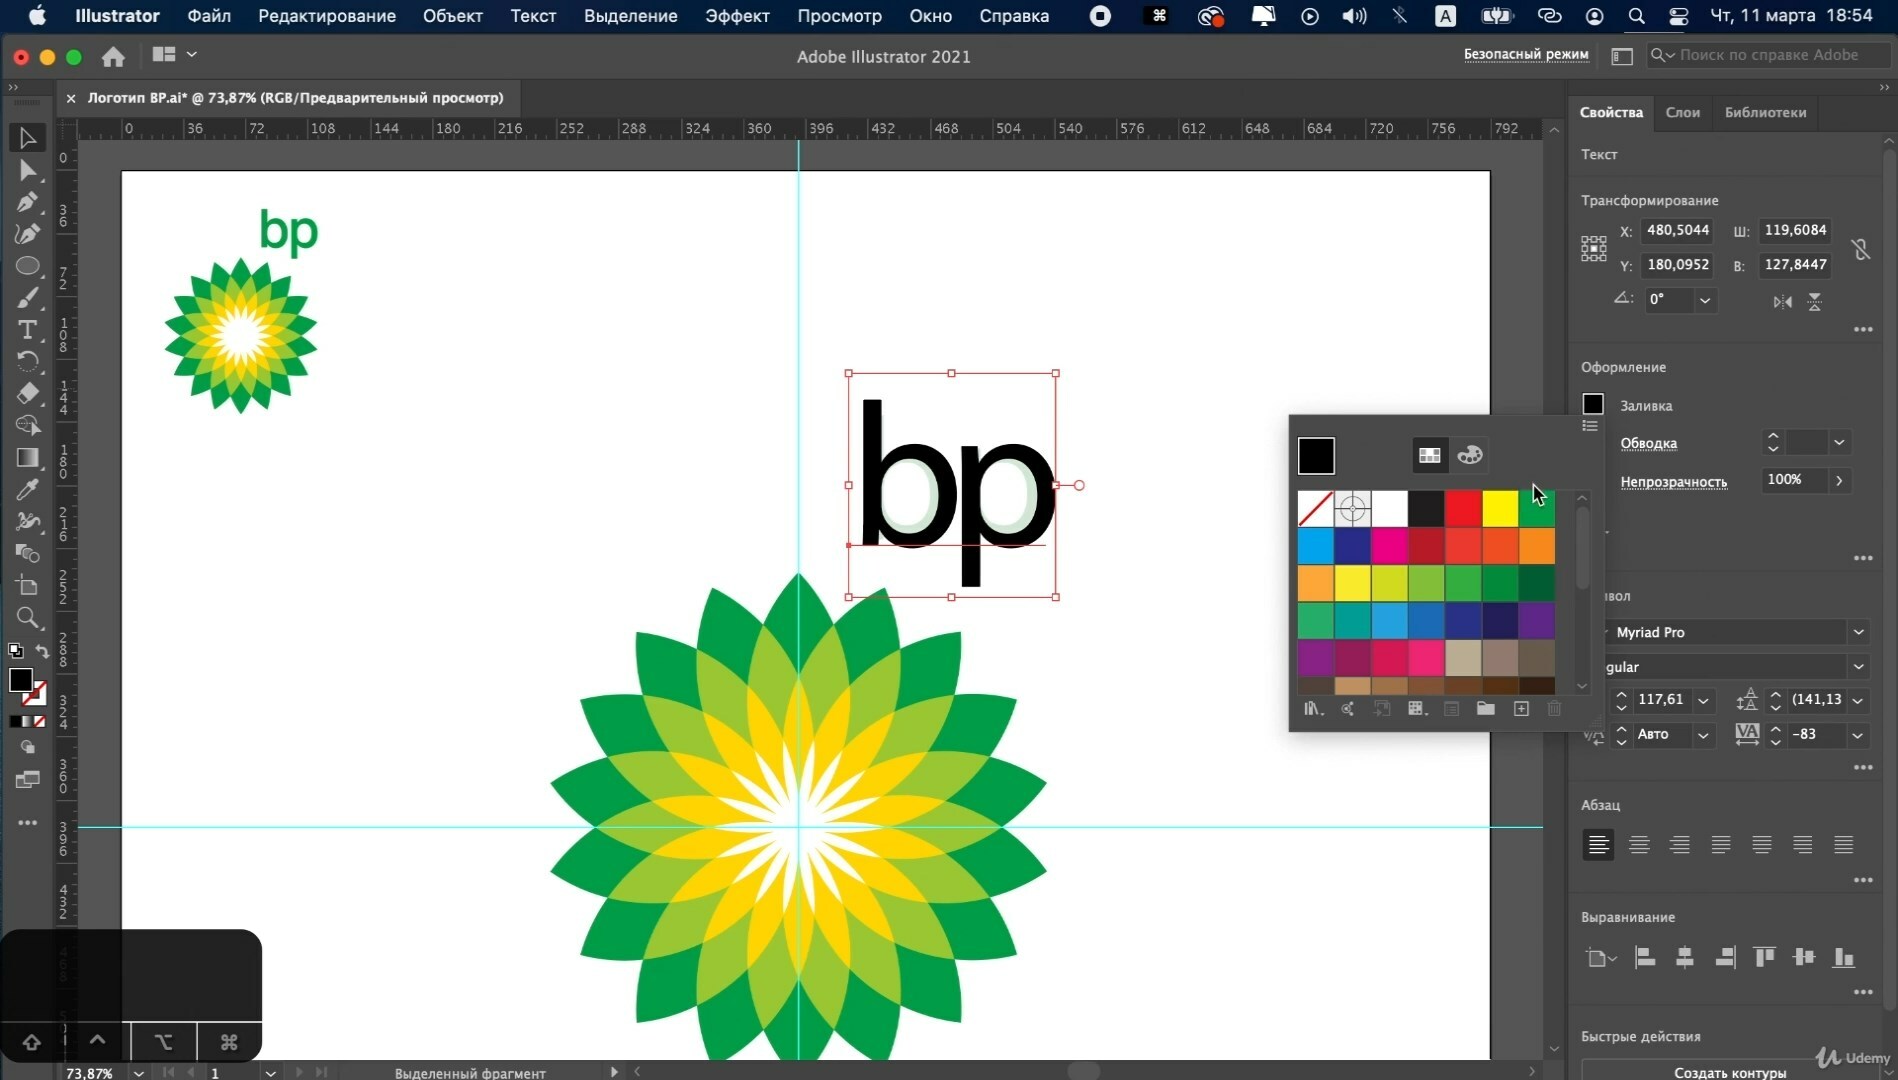Click the width field 119,6084
This screenshot has width=1898, height=1080.
point(1795,230)
